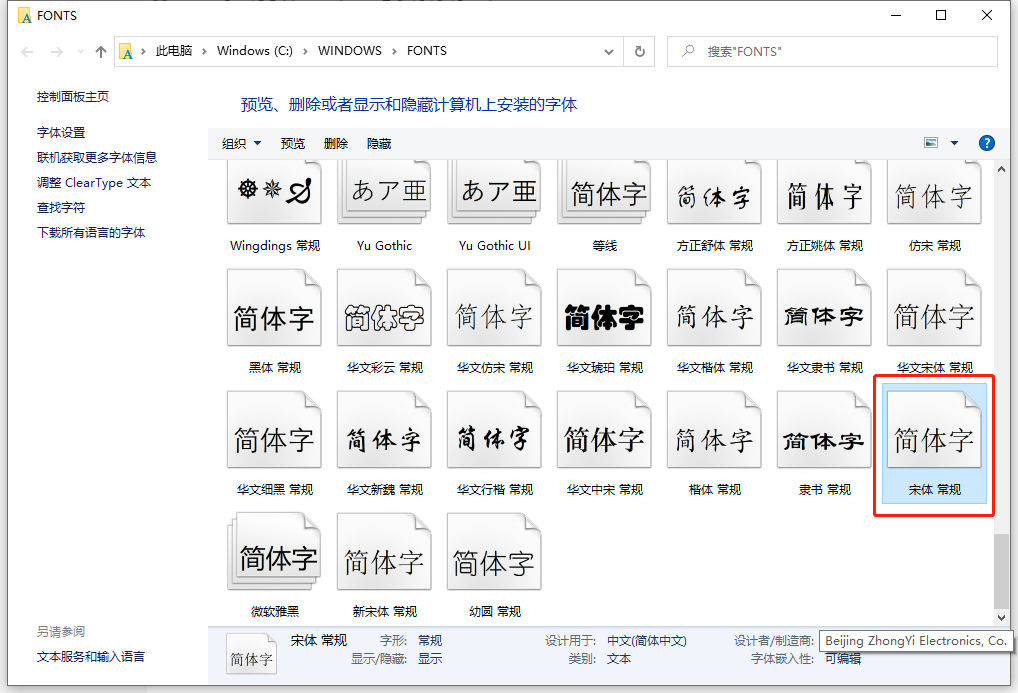Viewport: 1018px width, 693px height.
Task: Click the 可编辑 embeddability value
Action: pos(843,659)
